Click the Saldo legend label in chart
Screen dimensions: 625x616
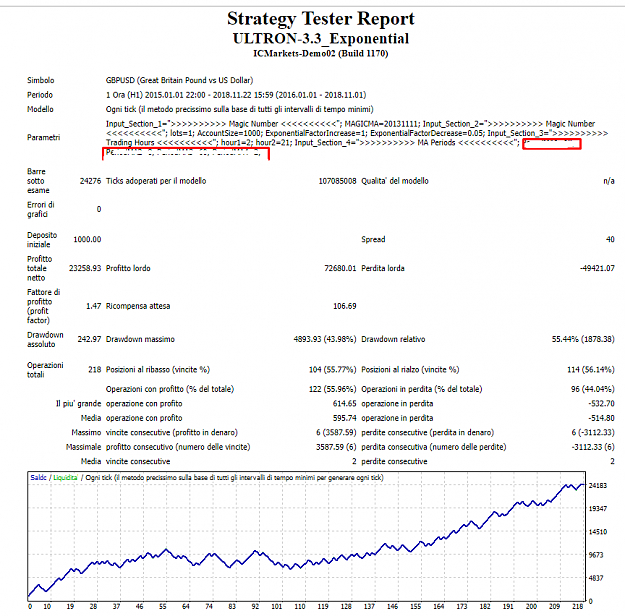point(38,478)
